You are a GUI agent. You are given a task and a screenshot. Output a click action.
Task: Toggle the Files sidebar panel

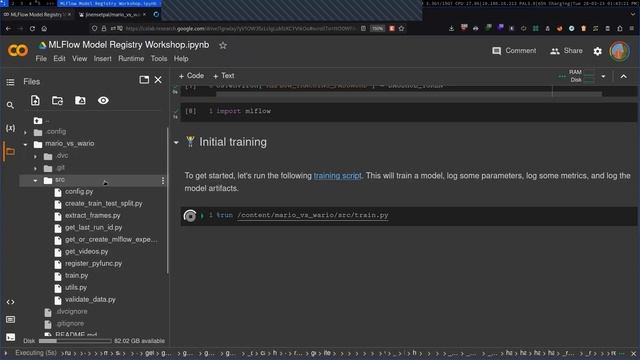click(10, 151)
